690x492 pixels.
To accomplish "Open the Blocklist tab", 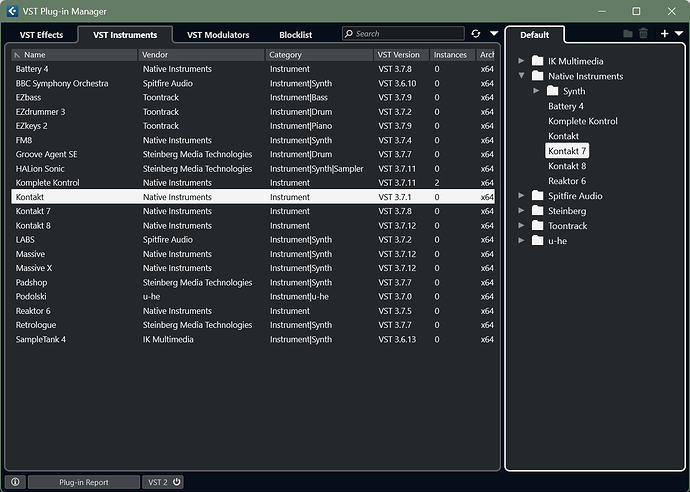I will (x=296, y=35).
